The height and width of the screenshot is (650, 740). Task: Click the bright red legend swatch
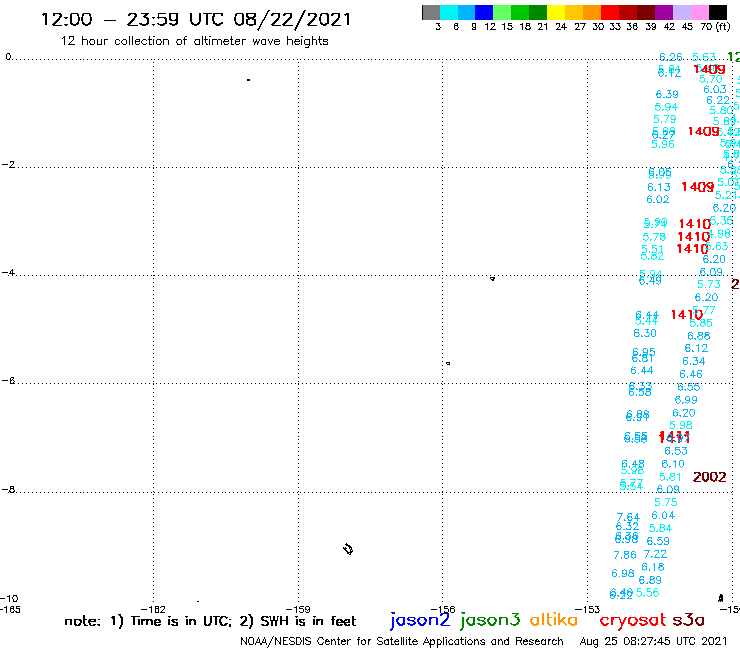click(x=610, y=12)
